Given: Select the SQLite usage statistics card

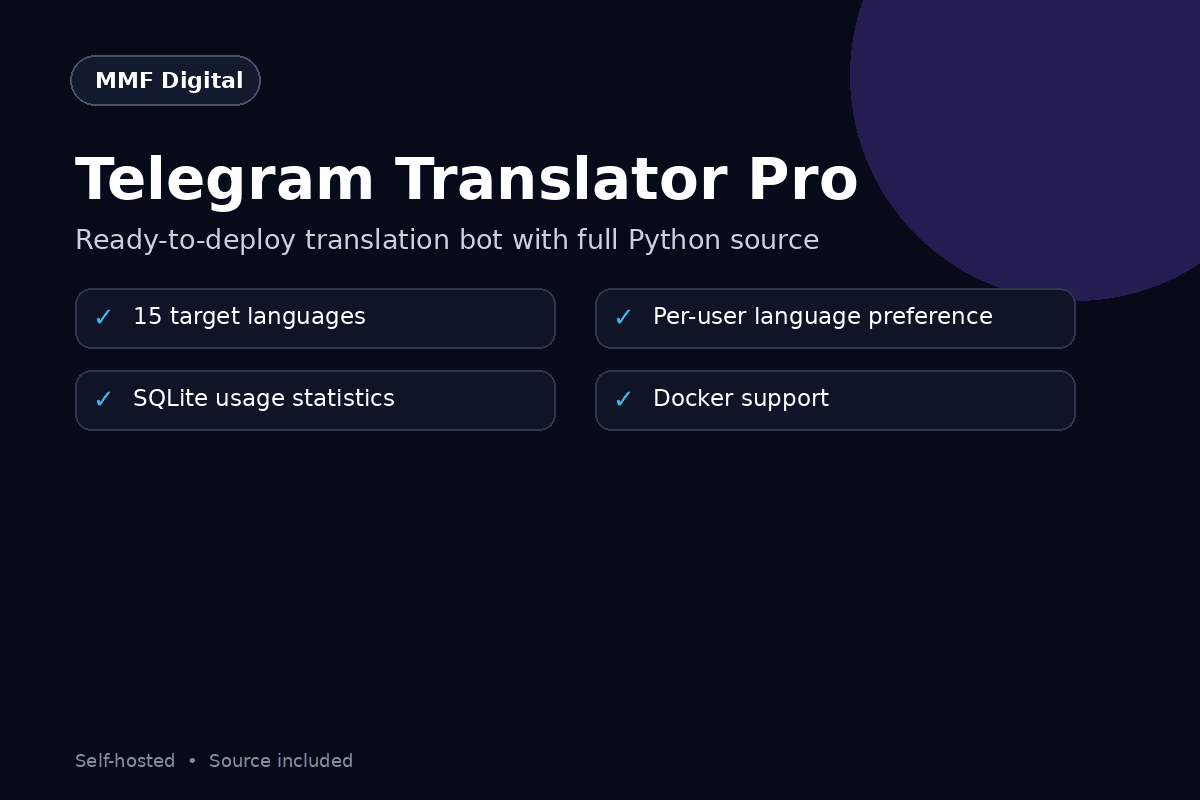Looking at the screenshot, I should pos(315,400).
